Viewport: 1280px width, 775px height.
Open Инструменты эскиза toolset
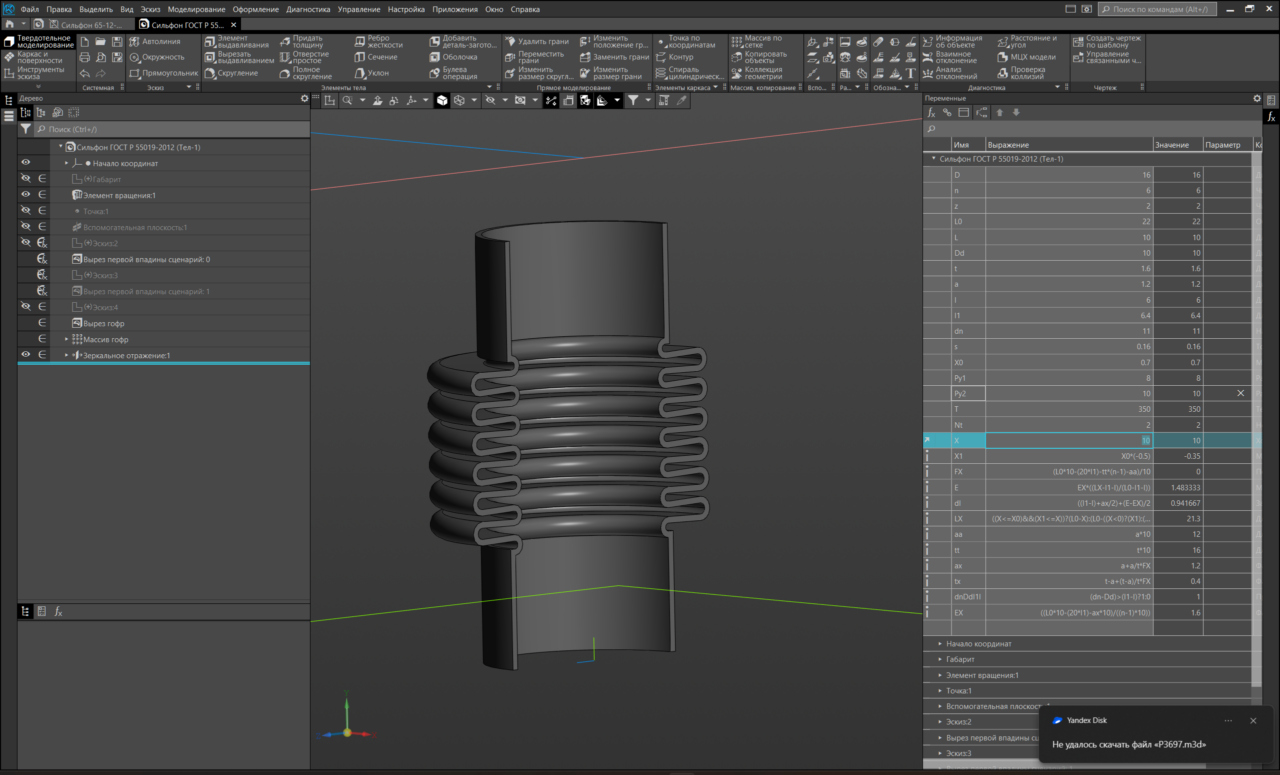point(36,73)
